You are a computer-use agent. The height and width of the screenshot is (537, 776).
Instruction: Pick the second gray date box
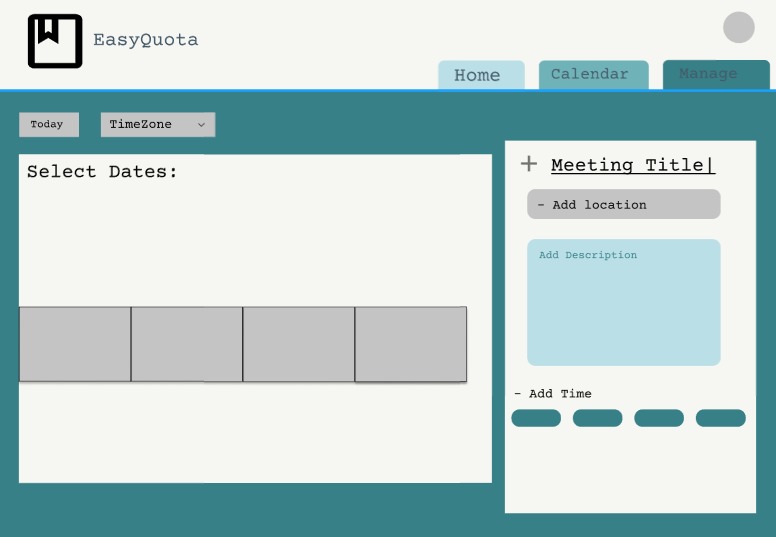[187, 344]
